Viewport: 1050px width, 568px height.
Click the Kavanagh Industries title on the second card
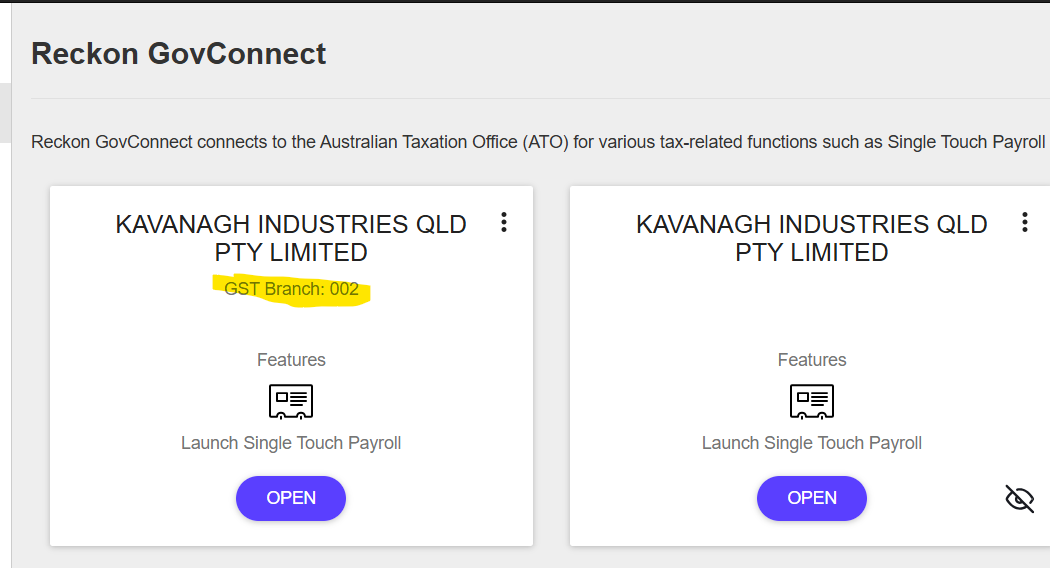812,238
